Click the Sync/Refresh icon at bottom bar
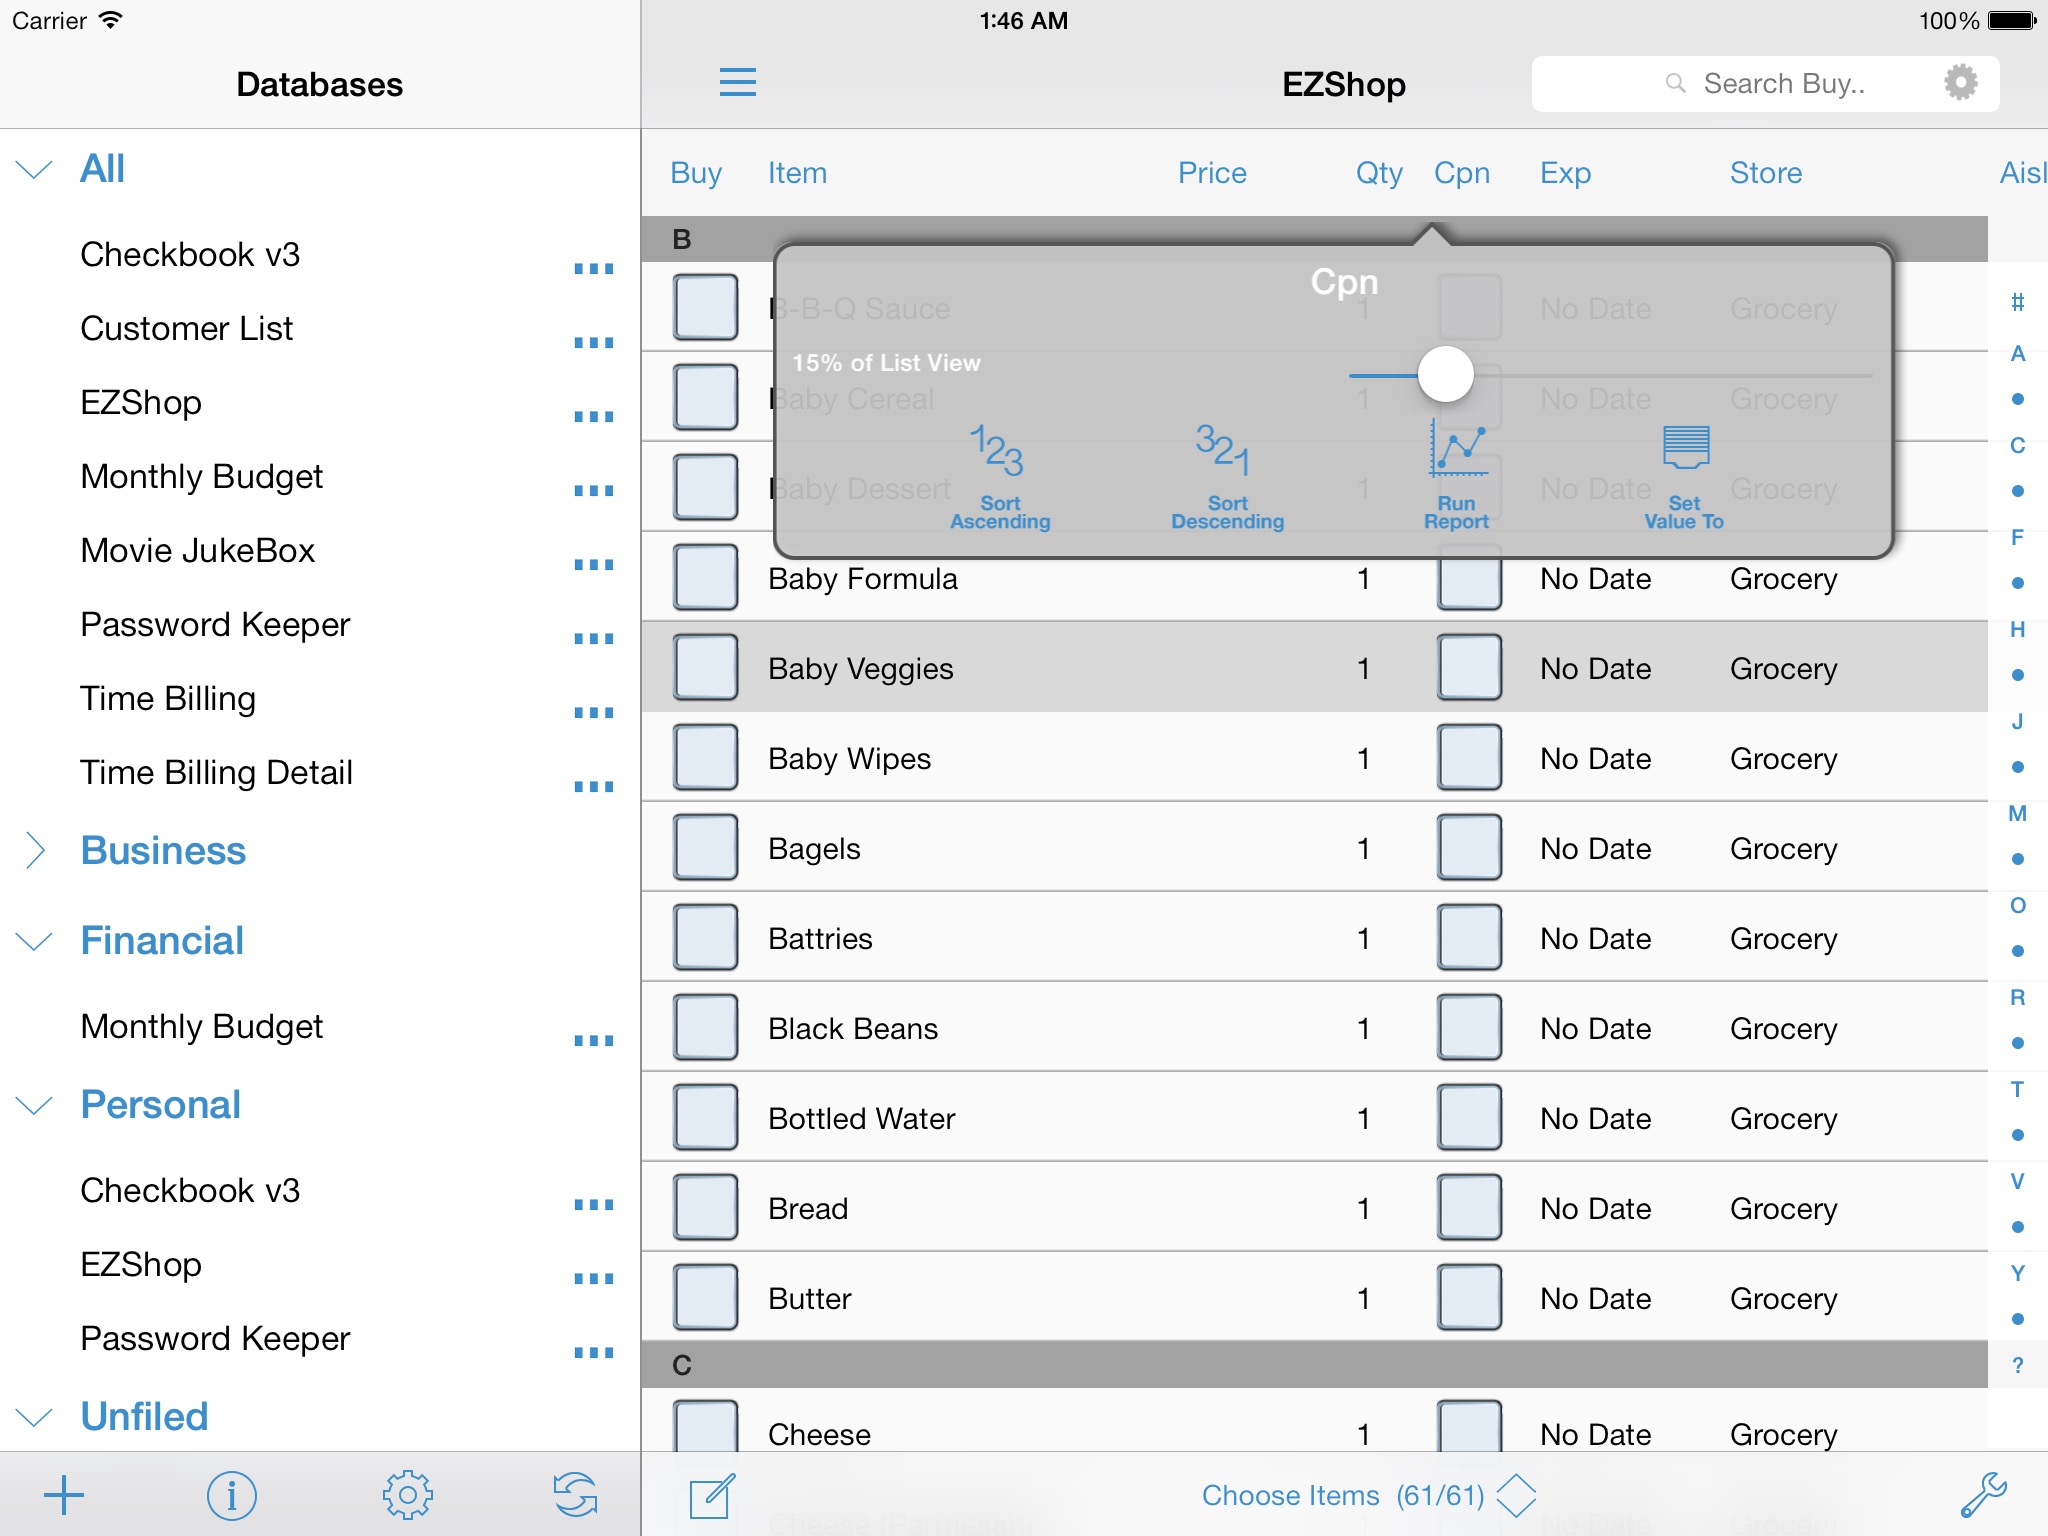Image resolution: width=2048 pixels, height=1536 pixels. tap(576, 1494)
